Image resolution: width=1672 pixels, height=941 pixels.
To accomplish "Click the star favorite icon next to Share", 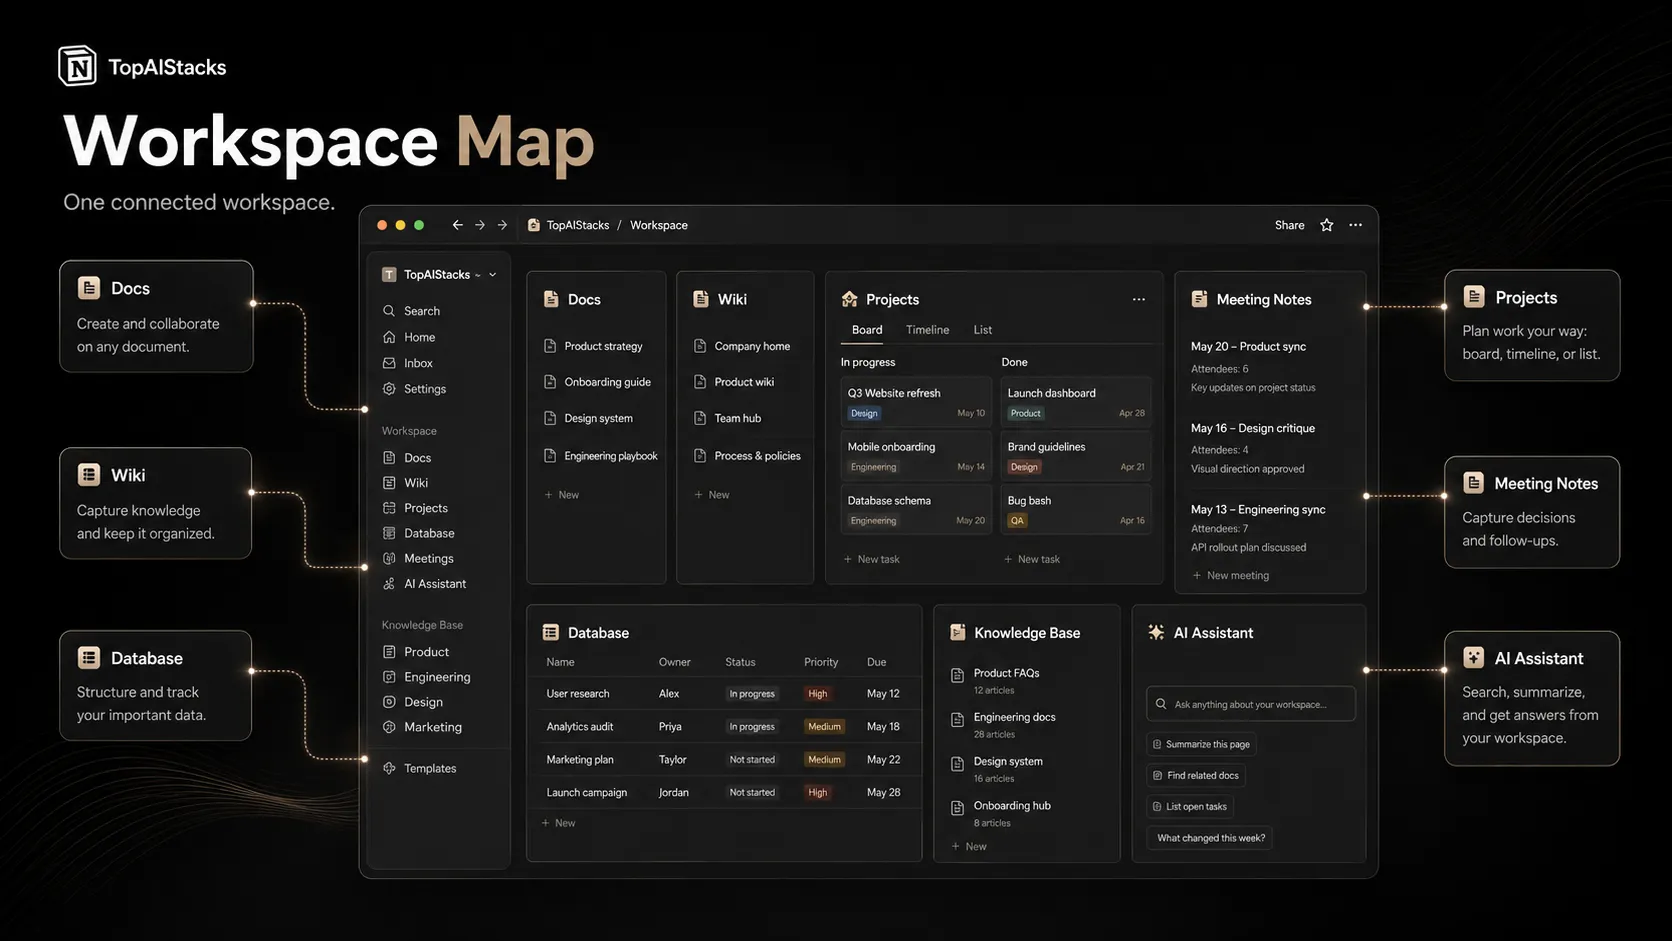I will point(1326,225).
